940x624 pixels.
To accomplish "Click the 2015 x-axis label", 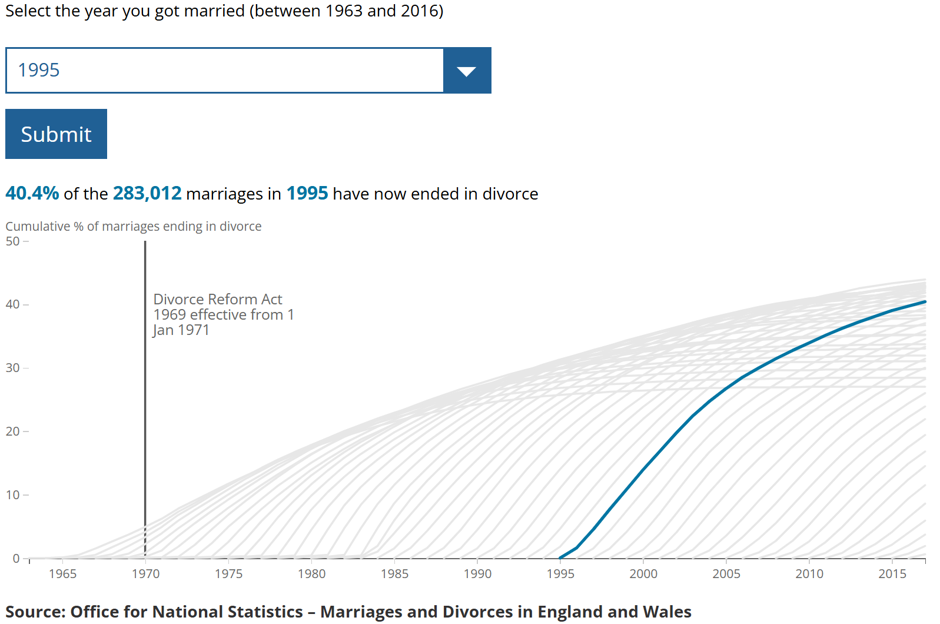I will point(893,574).
